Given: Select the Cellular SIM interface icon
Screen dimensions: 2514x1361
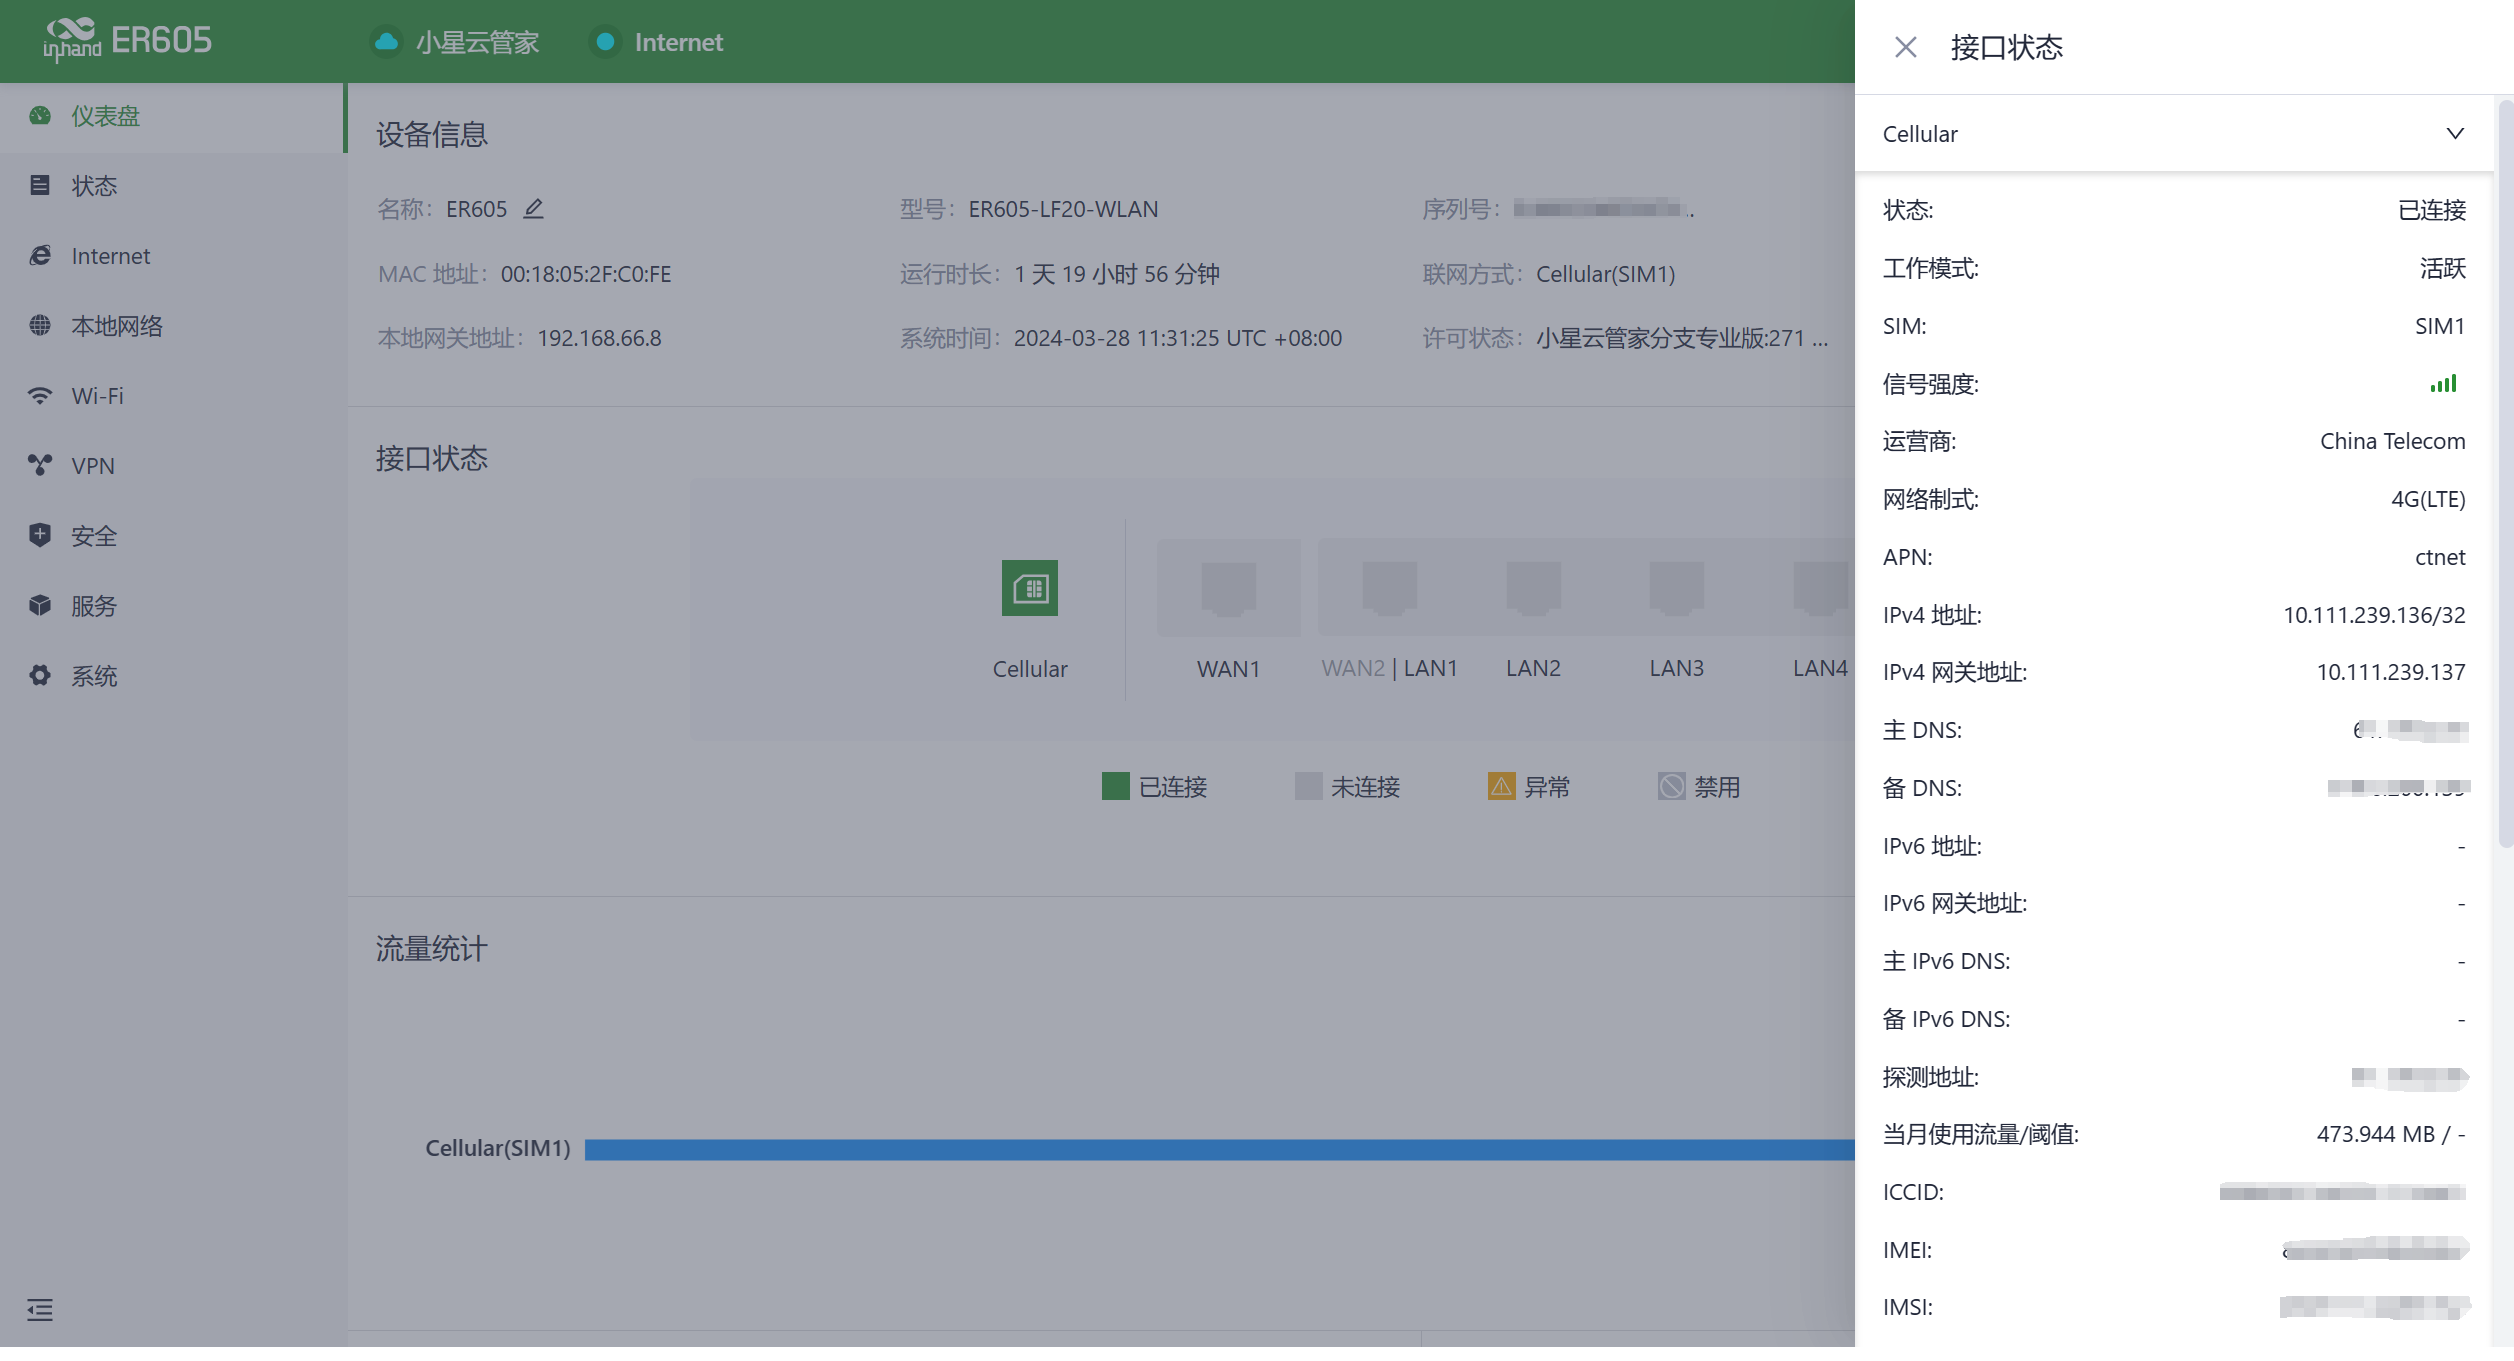Looking at the screenshot, I should click(1030, 588).
